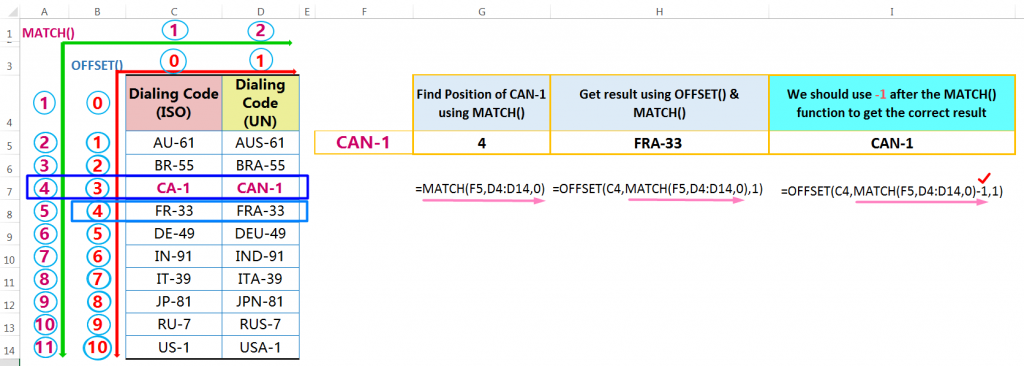Select the Dialing Code (ISO) header cell

174,103
